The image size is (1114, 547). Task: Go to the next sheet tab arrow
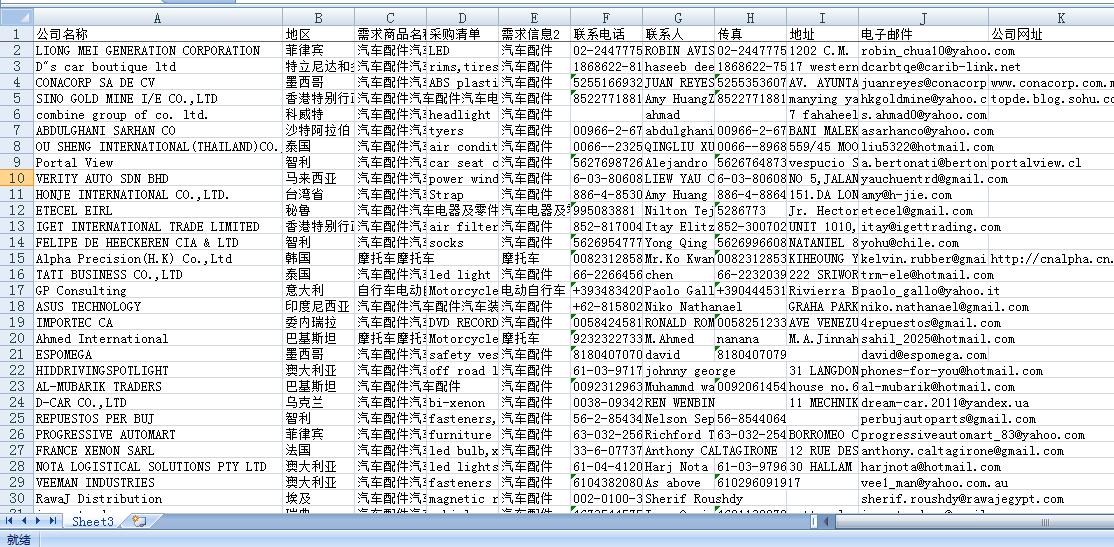38,521
